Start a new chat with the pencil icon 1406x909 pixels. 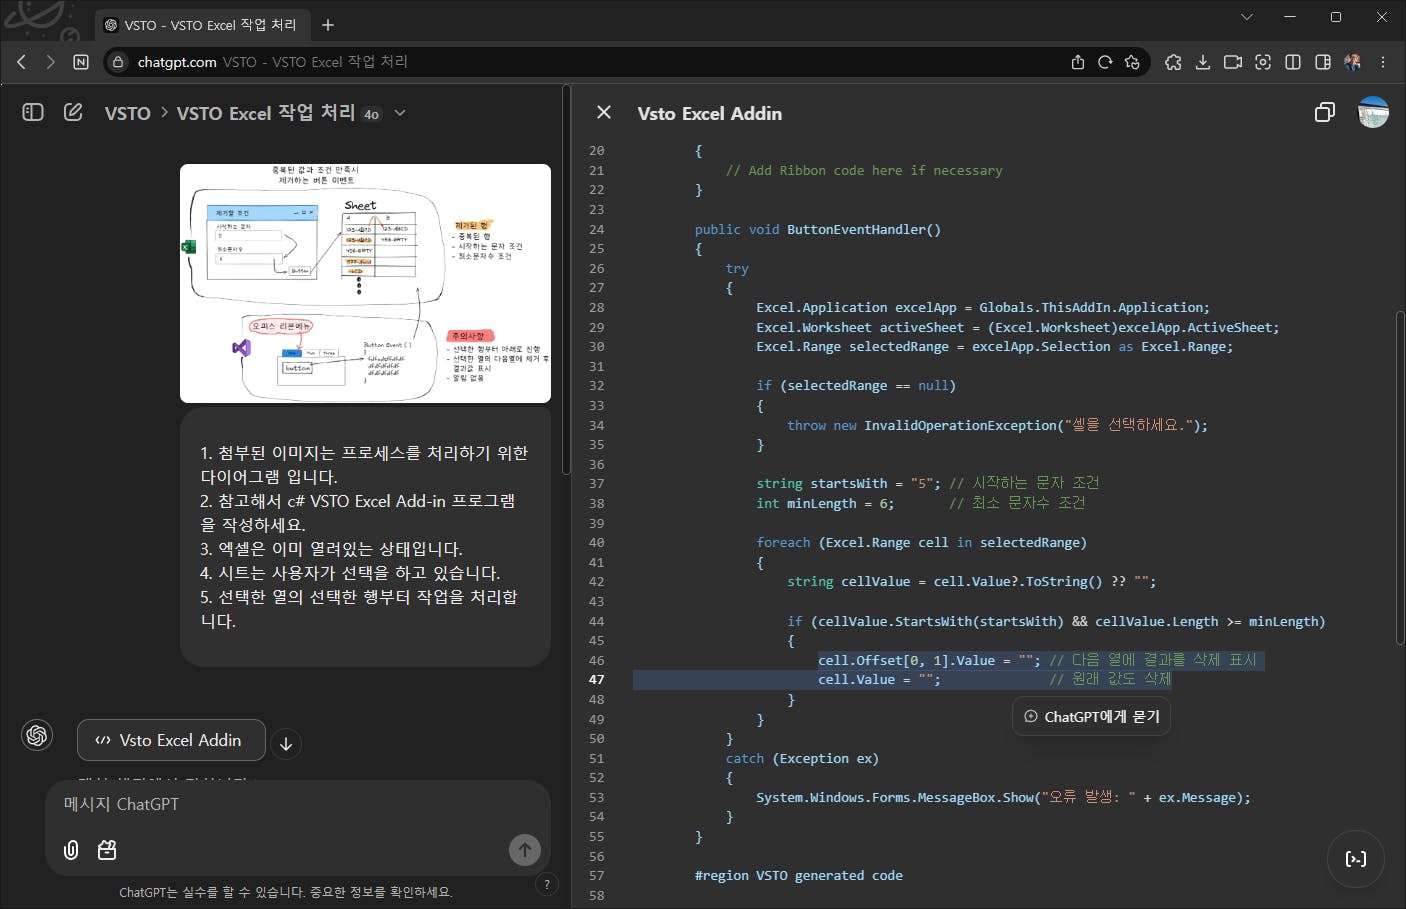pyautogui.click(x=73, y=112)
